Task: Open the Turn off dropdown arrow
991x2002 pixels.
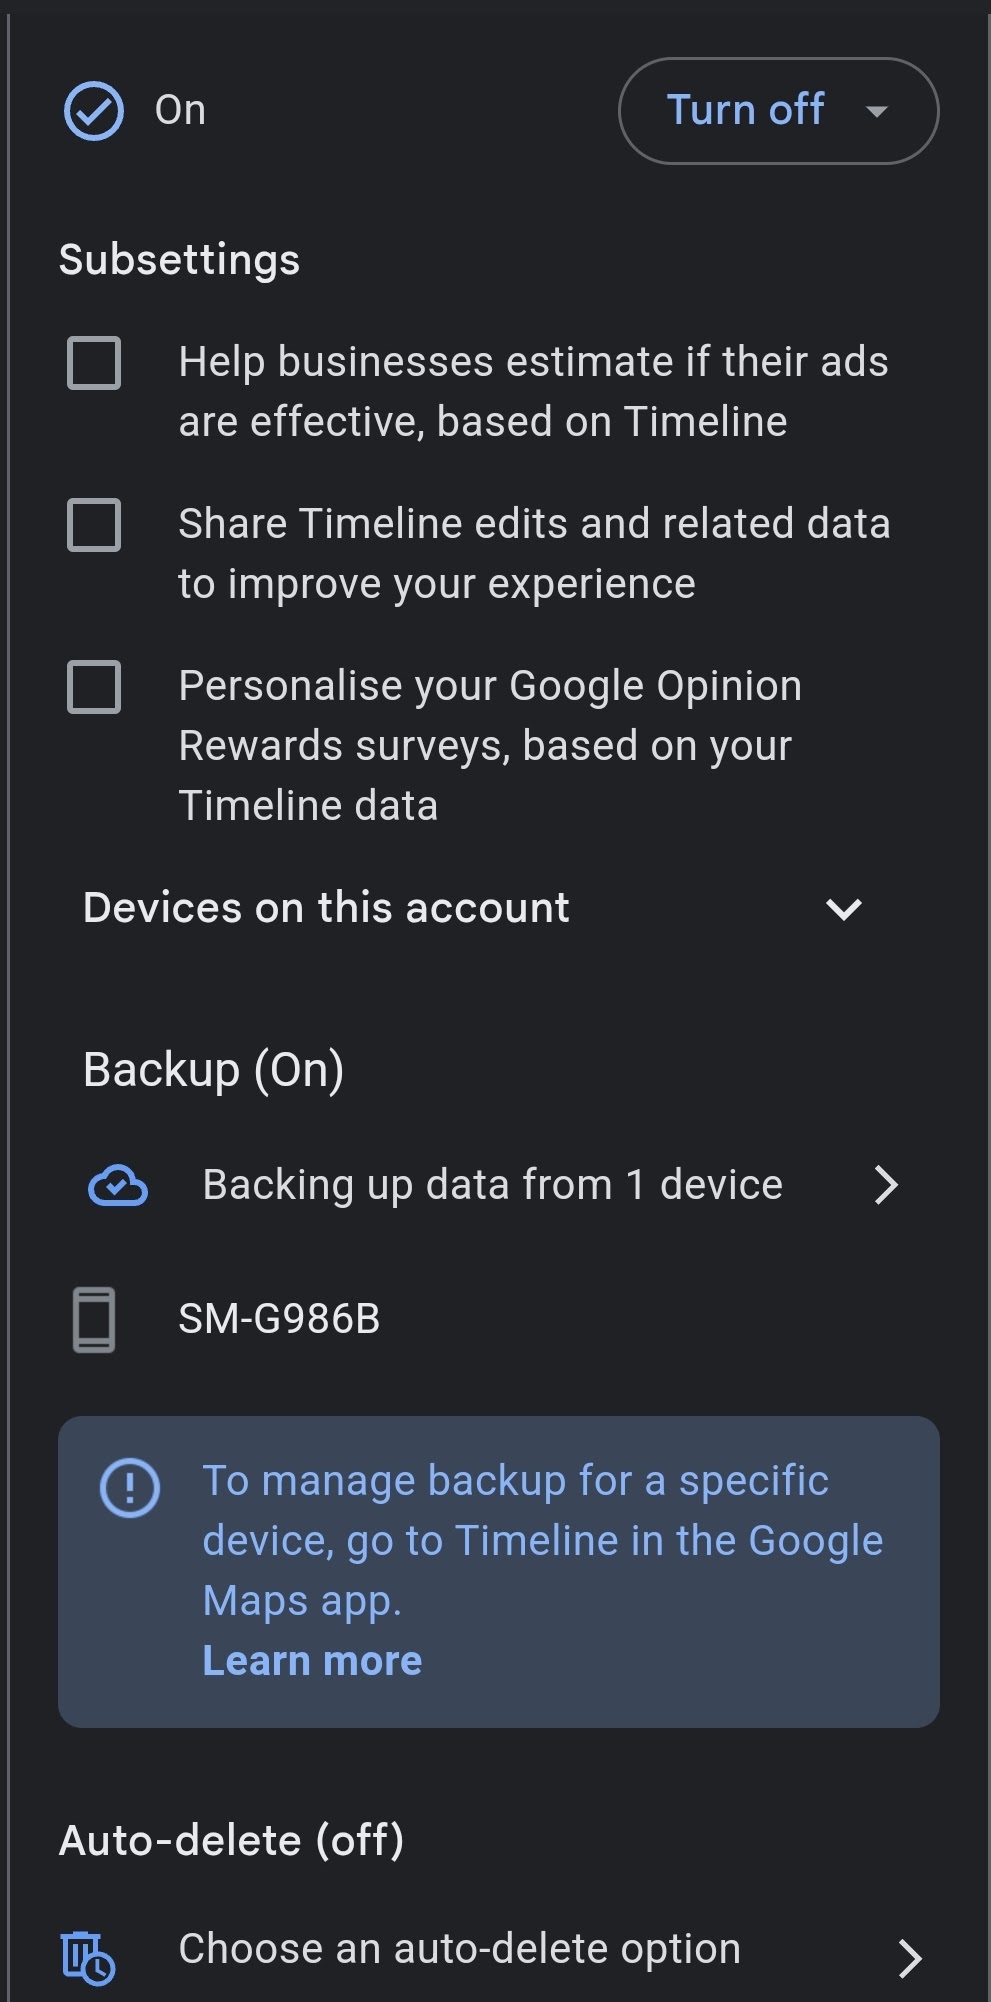Action: [x=877, y=111]
